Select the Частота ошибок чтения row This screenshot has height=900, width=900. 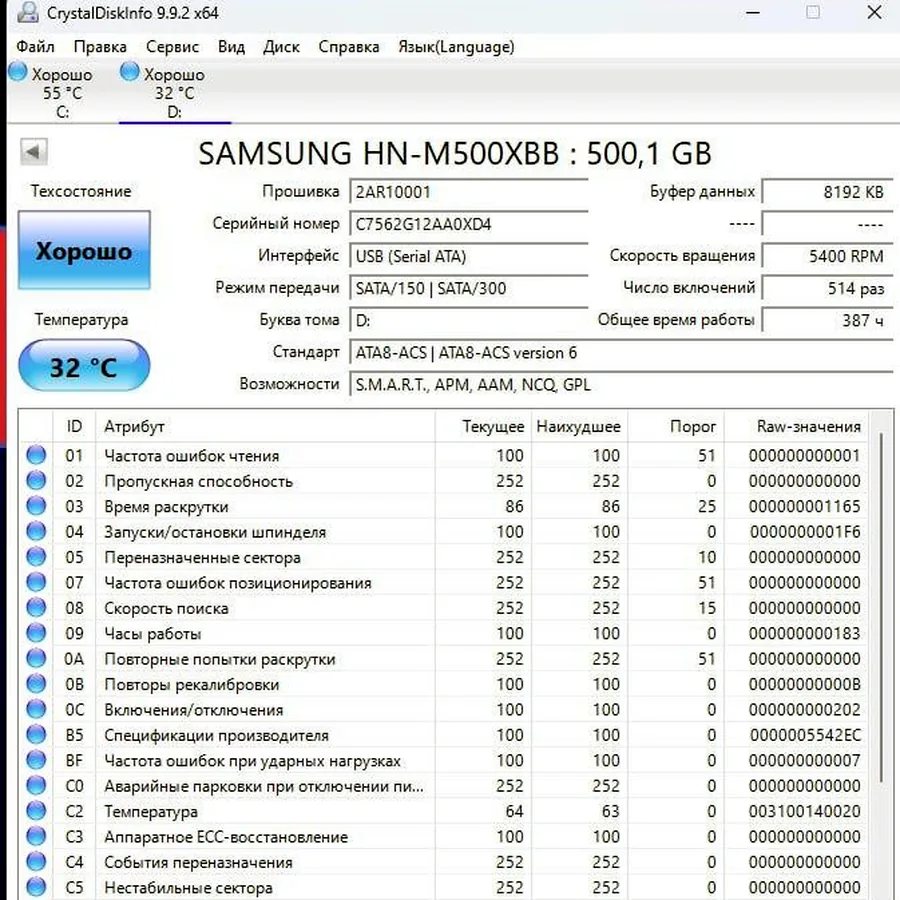pyautogui.click(x=443, y=455)
